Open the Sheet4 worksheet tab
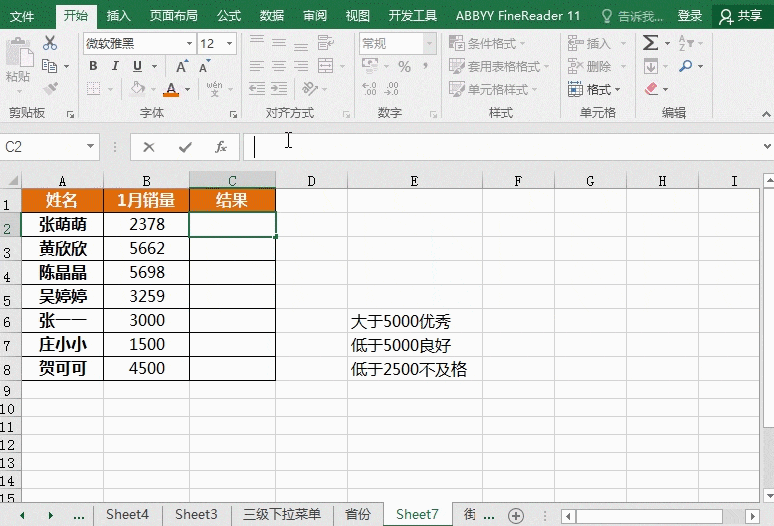This screenshot has width=774, height=526. [x=127, y=515]
